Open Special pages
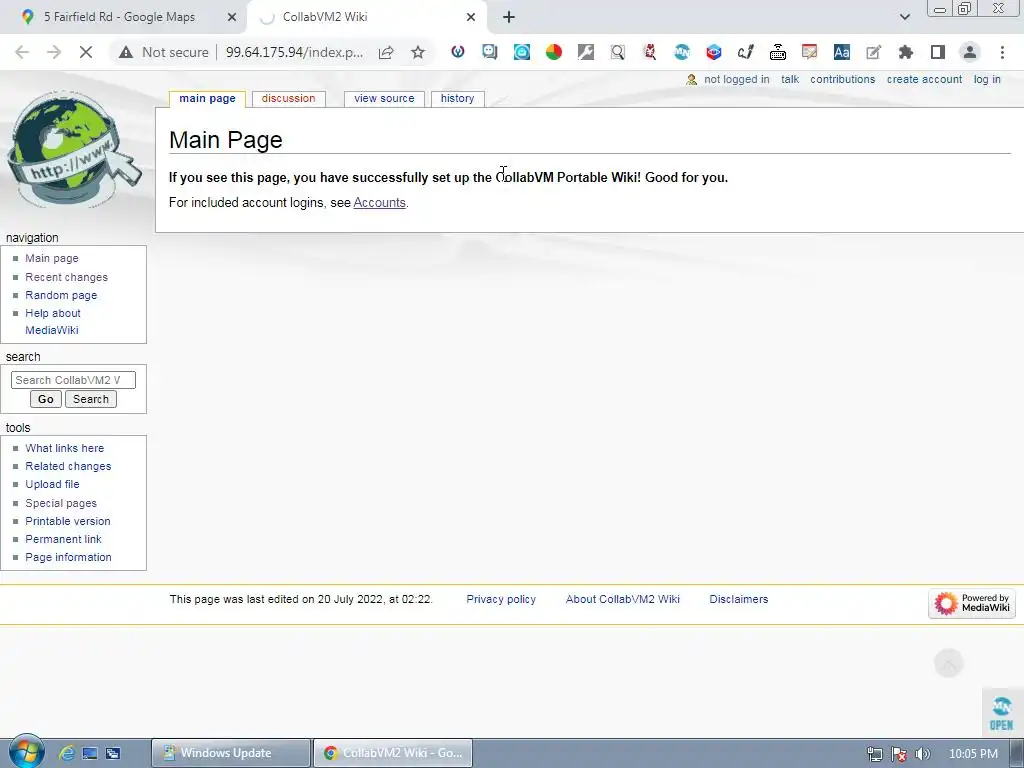Image resolution: width=1024 pixels, height=768 pixels. click(61, 503)
